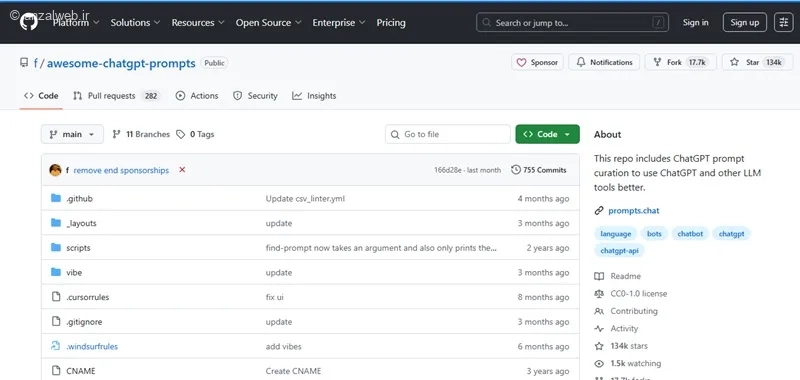
Task: Click the failed status X icon
Action: point(182,170)
